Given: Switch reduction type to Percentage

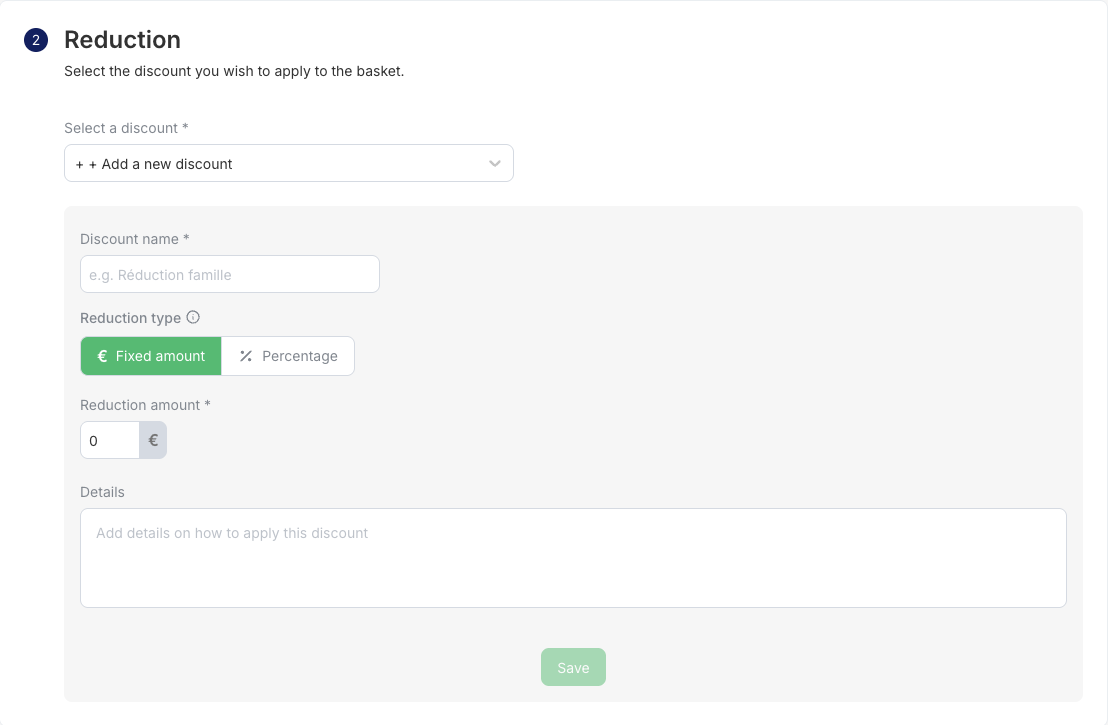Looking at the screenshot, I should tap(288, 356).
